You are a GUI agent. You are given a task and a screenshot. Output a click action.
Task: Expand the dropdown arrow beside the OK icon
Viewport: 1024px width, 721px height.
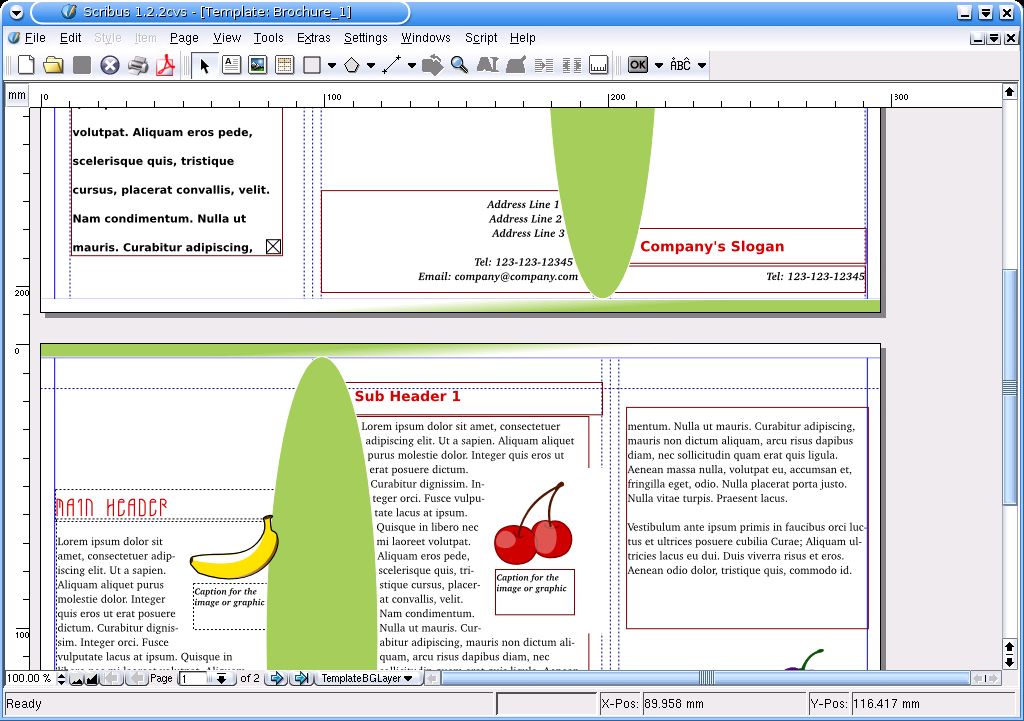point(658,65)
